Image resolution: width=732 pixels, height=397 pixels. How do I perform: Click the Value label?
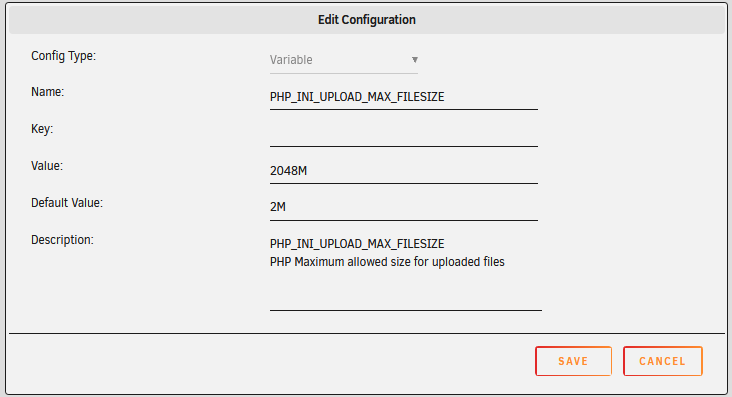pyautogui.click(x=47, y=166)
